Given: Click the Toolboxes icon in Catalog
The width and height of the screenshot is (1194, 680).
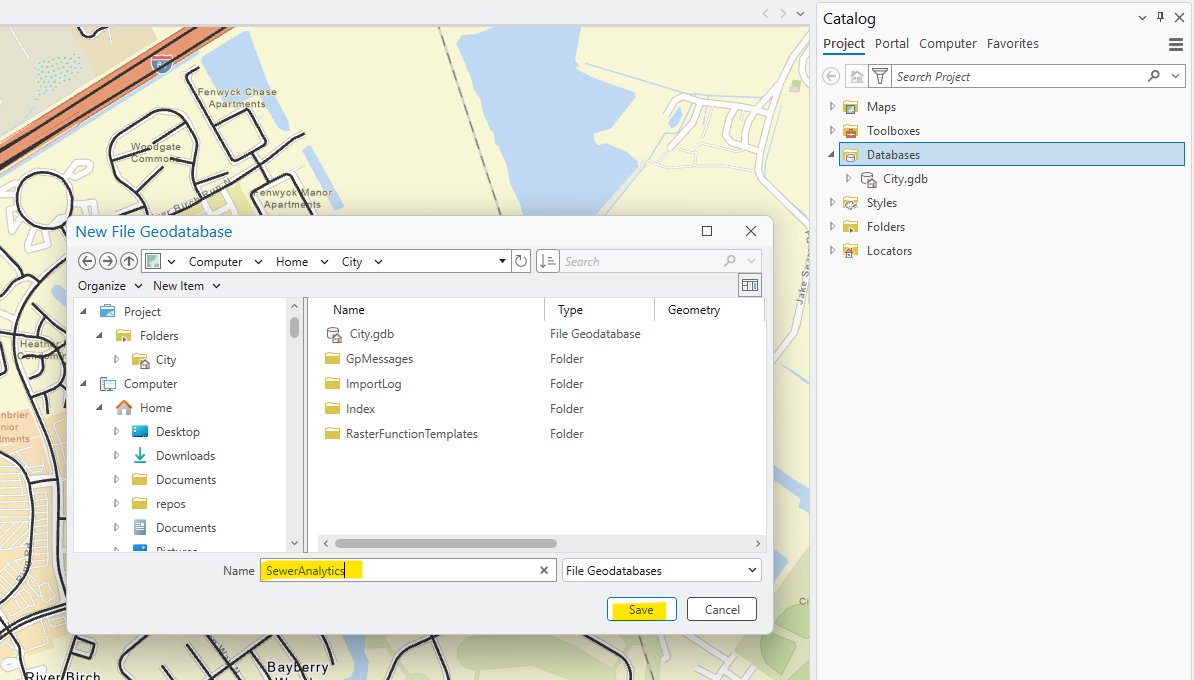Looking at the screenshot, I should [851, 131].
